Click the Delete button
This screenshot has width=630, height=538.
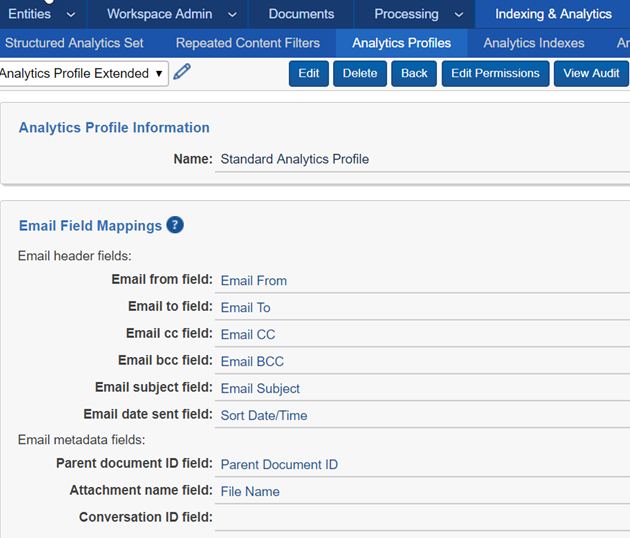click(x=360, y=74)
